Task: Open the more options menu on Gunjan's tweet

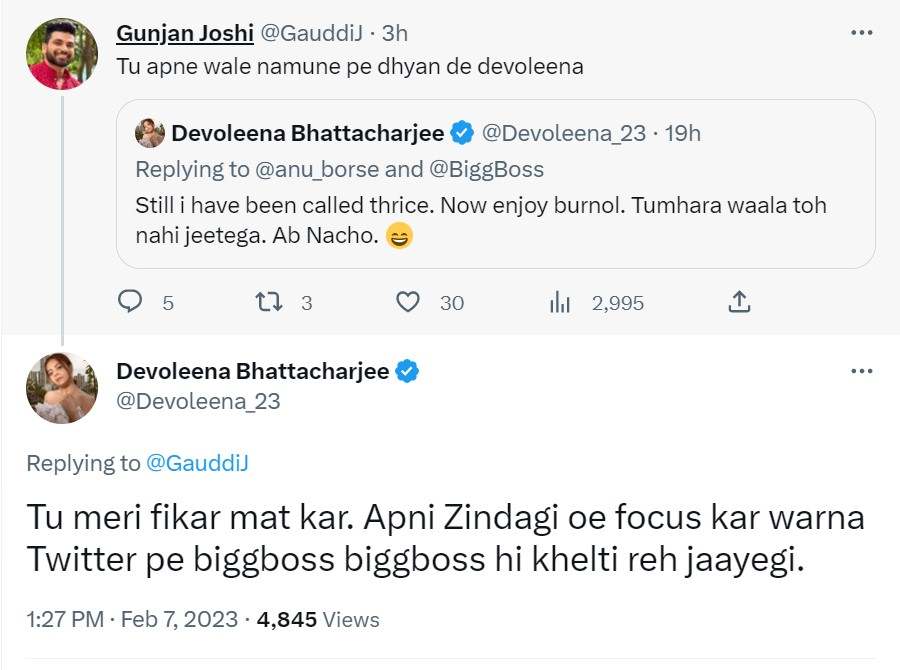Action: click(861, 30)
